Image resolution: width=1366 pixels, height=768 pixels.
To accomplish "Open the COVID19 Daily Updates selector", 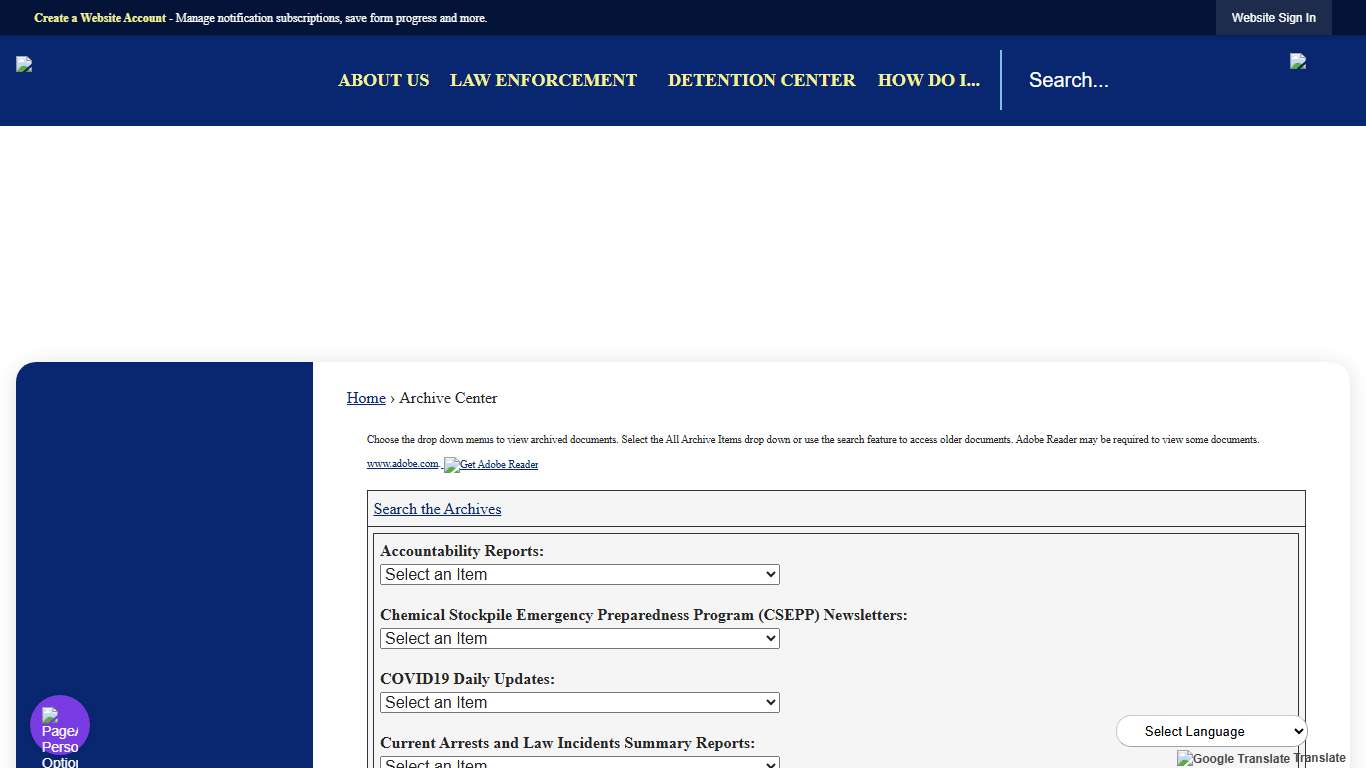I will [579, 702].
